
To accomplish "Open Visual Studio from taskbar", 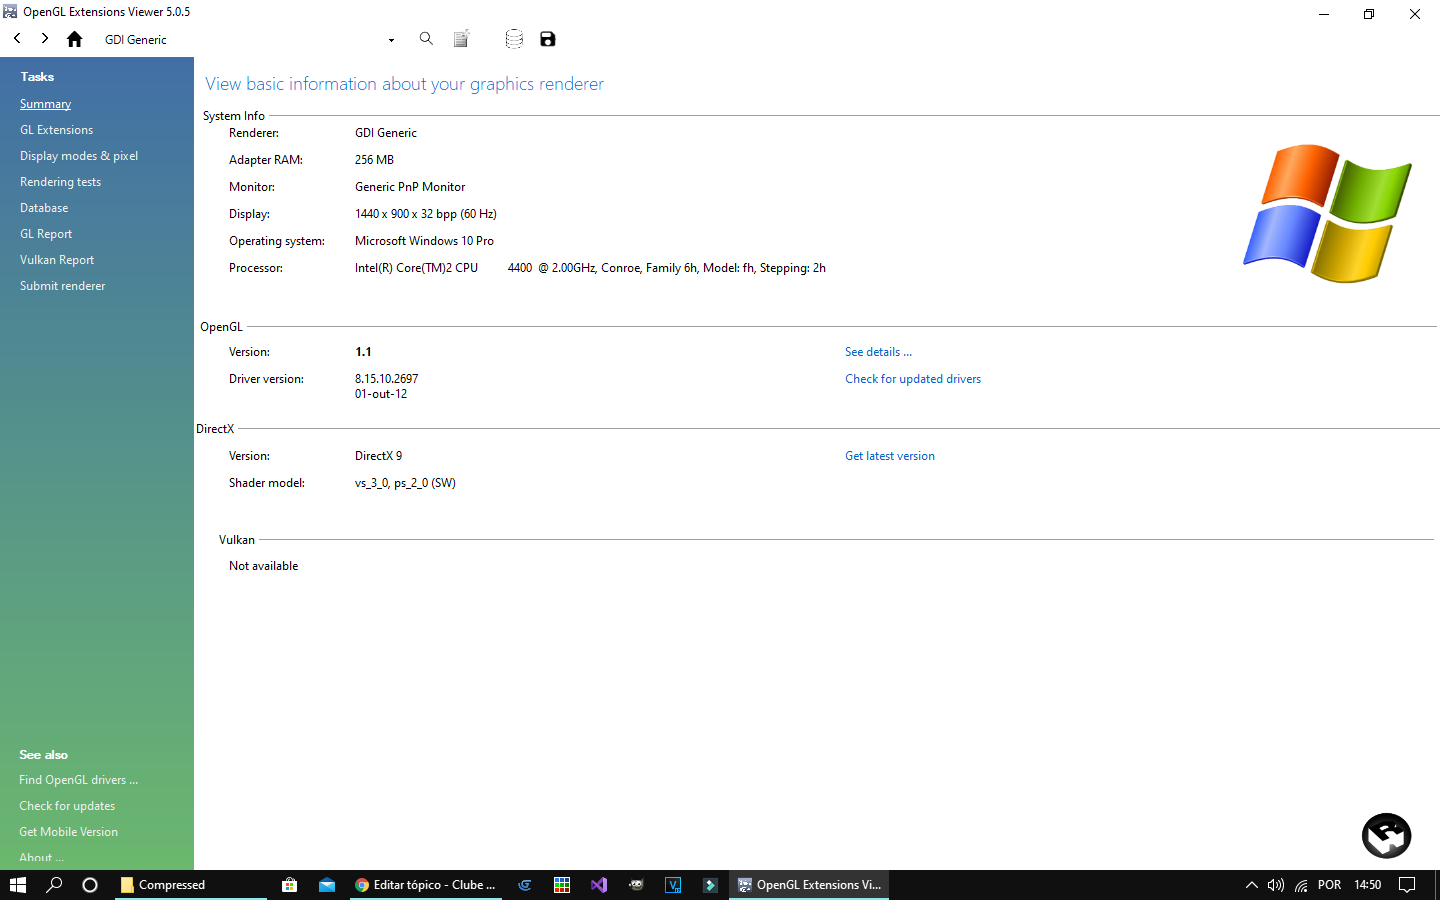I will click(599, 885).
